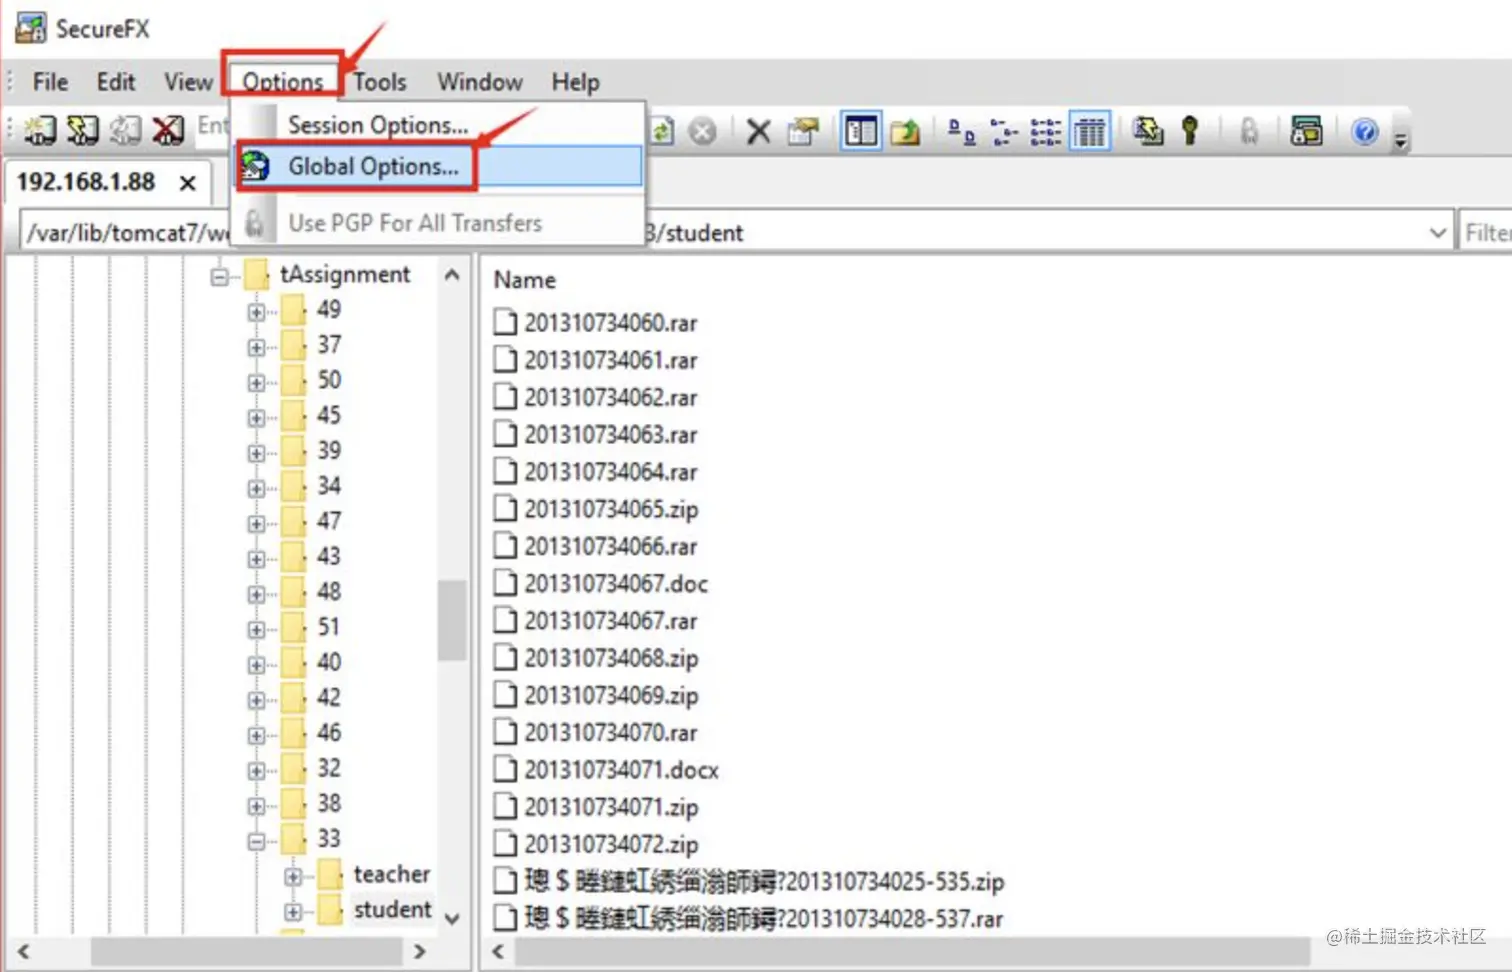
Task: Open the remote path dropdown arrow
Action: tap(1438, 233)
